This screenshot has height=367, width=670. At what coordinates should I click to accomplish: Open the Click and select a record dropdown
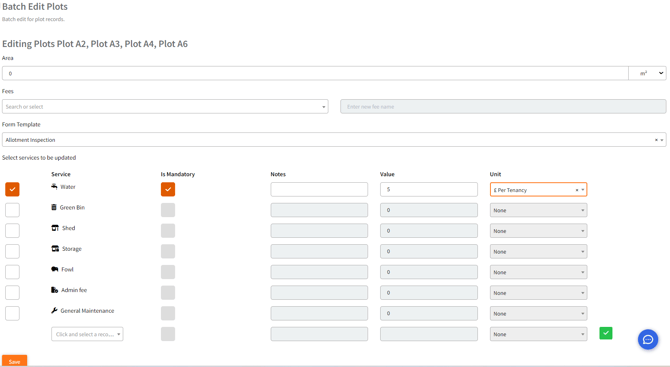pyautogui.click(x=87, y=334)
